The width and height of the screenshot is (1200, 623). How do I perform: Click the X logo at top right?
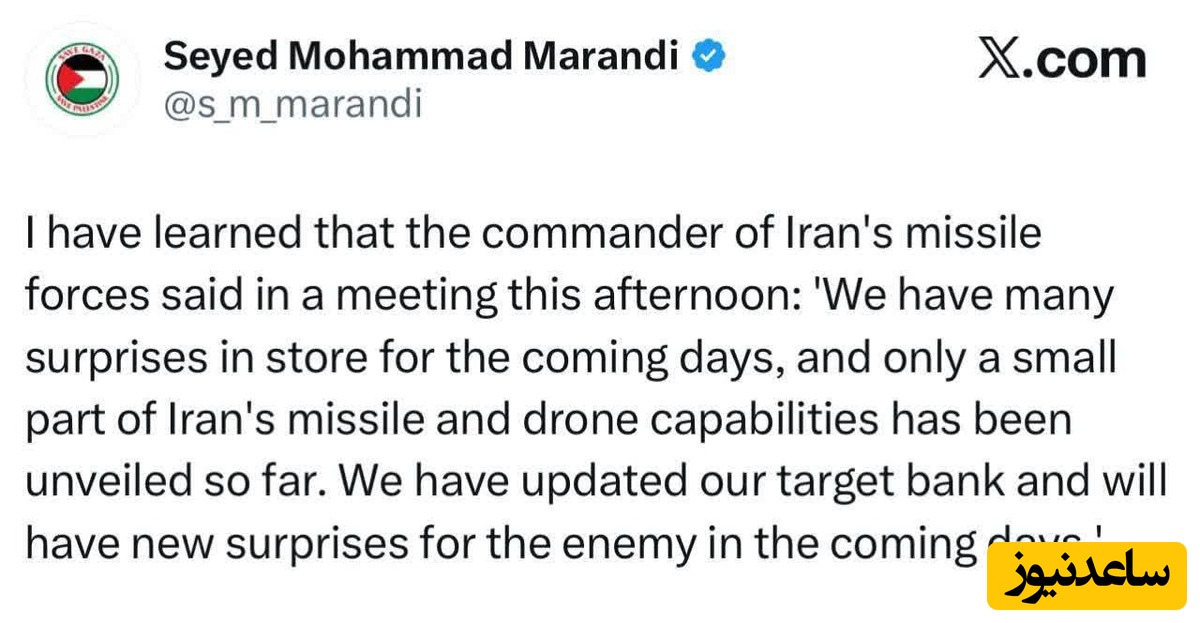point(1001,60)
